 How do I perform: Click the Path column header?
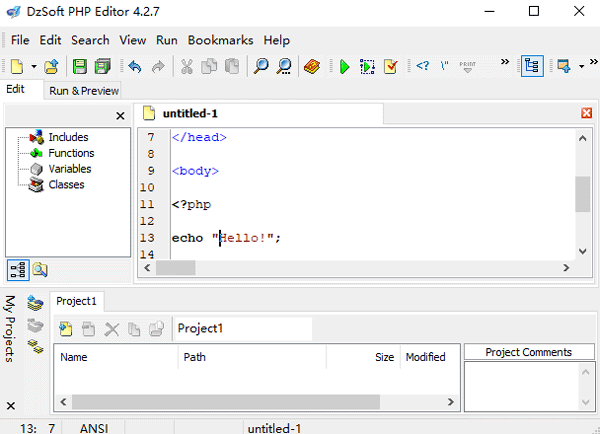tap(195, 356)
